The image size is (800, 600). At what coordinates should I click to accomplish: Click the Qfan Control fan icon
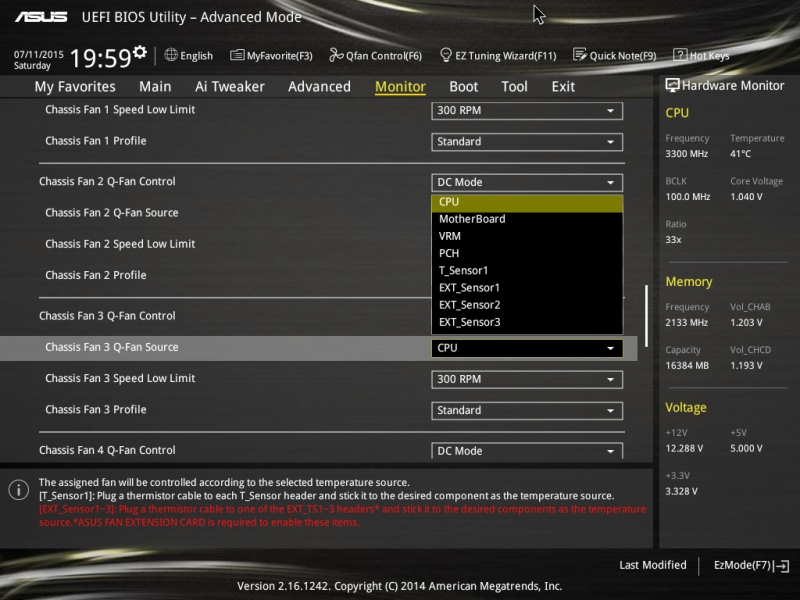(336, 55)
